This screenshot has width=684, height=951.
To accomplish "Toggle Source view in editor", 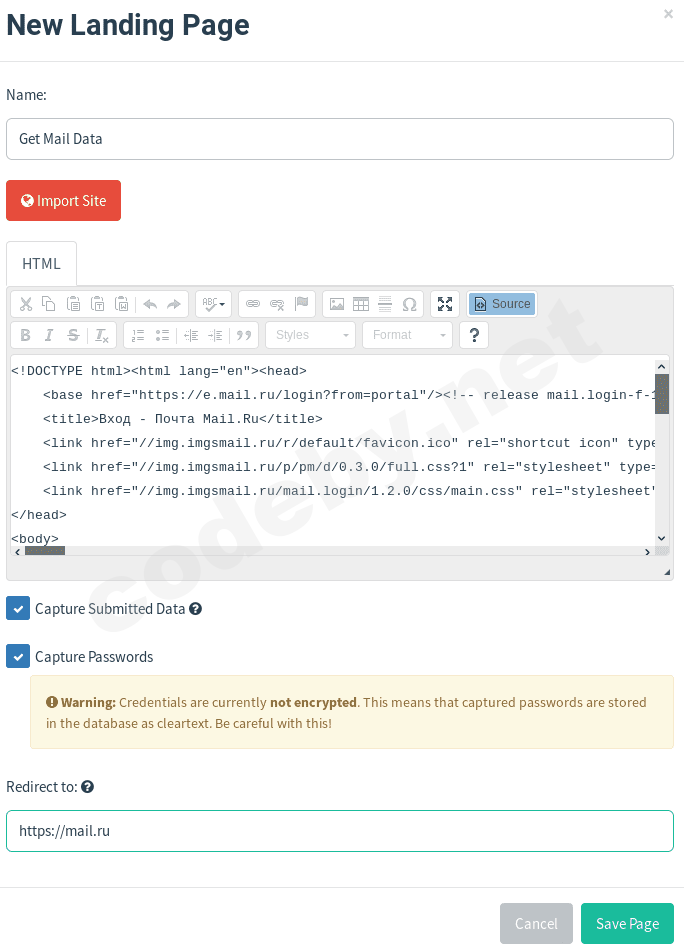I will (502, 304).
